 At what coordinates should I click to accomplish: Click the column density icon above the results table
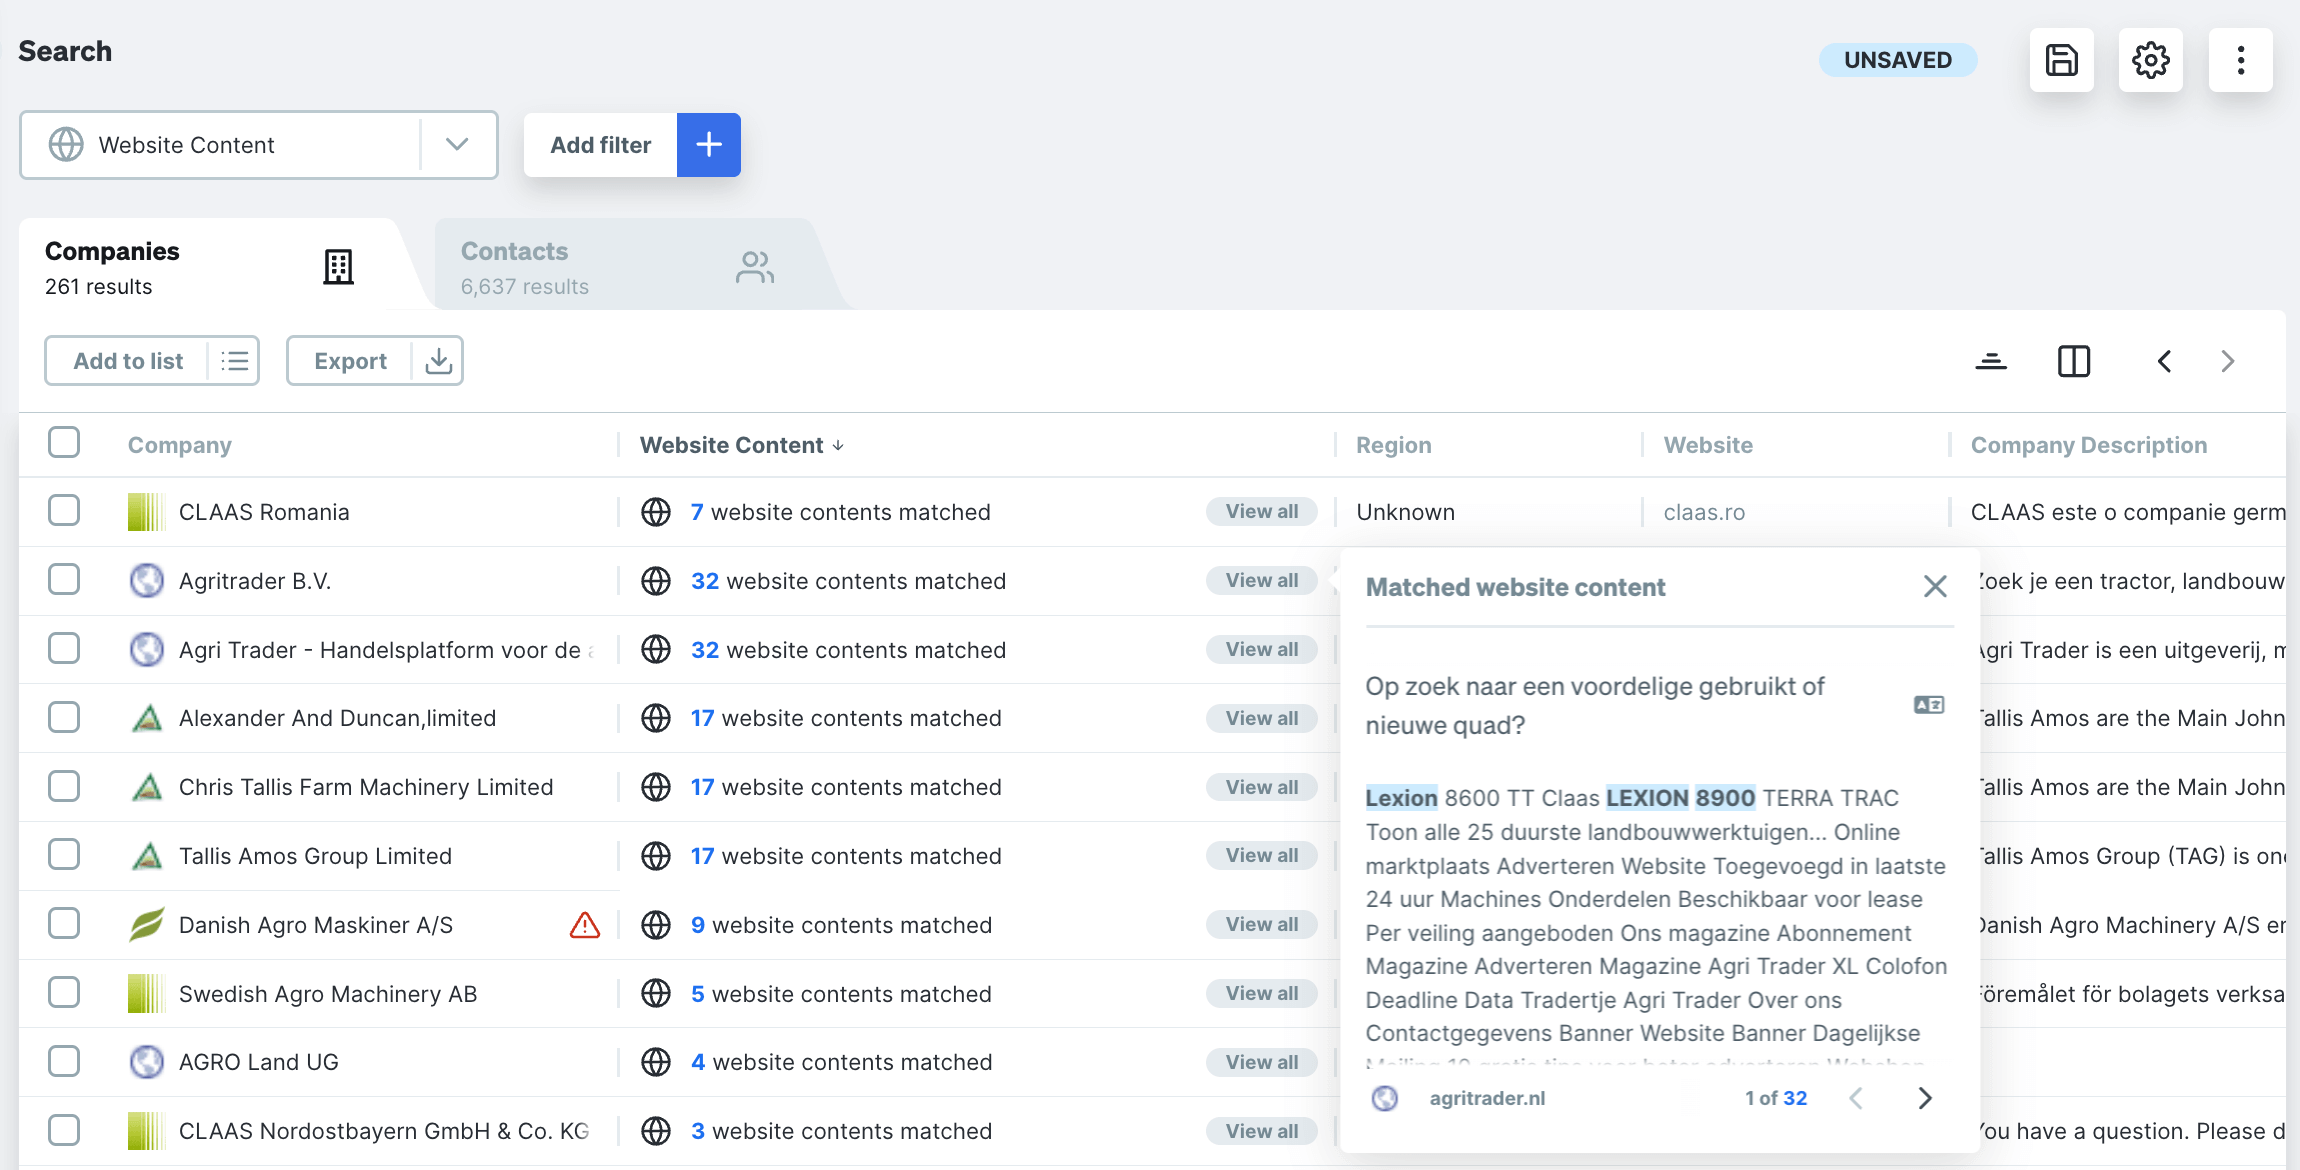point(1991,361)
